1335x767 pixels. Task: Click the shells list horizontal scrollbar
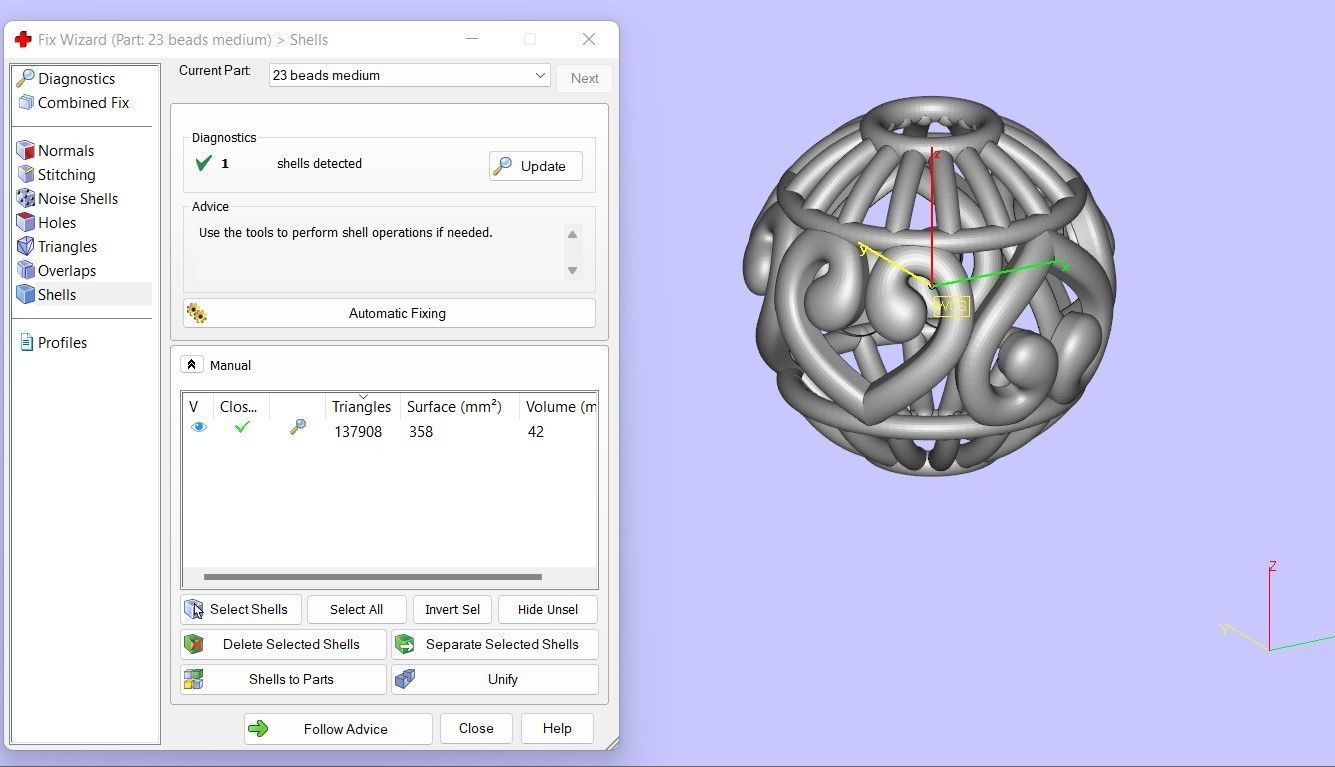372,577
